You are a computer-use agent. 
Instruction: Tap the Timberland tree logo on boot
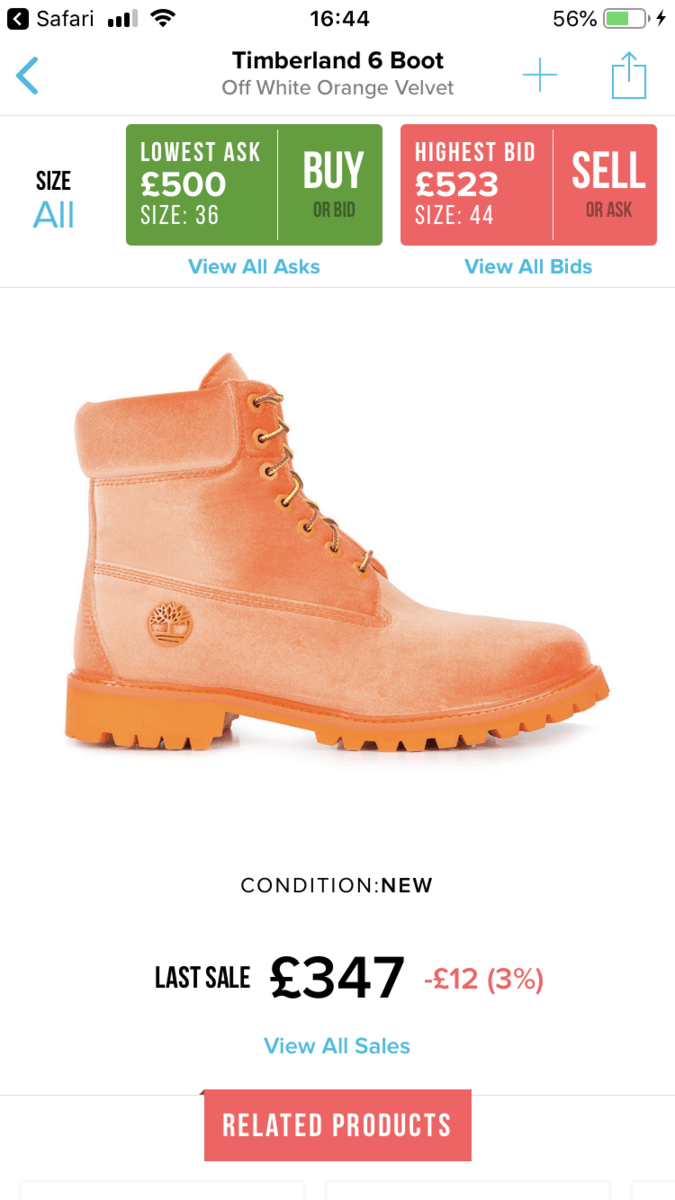[164, 617]
